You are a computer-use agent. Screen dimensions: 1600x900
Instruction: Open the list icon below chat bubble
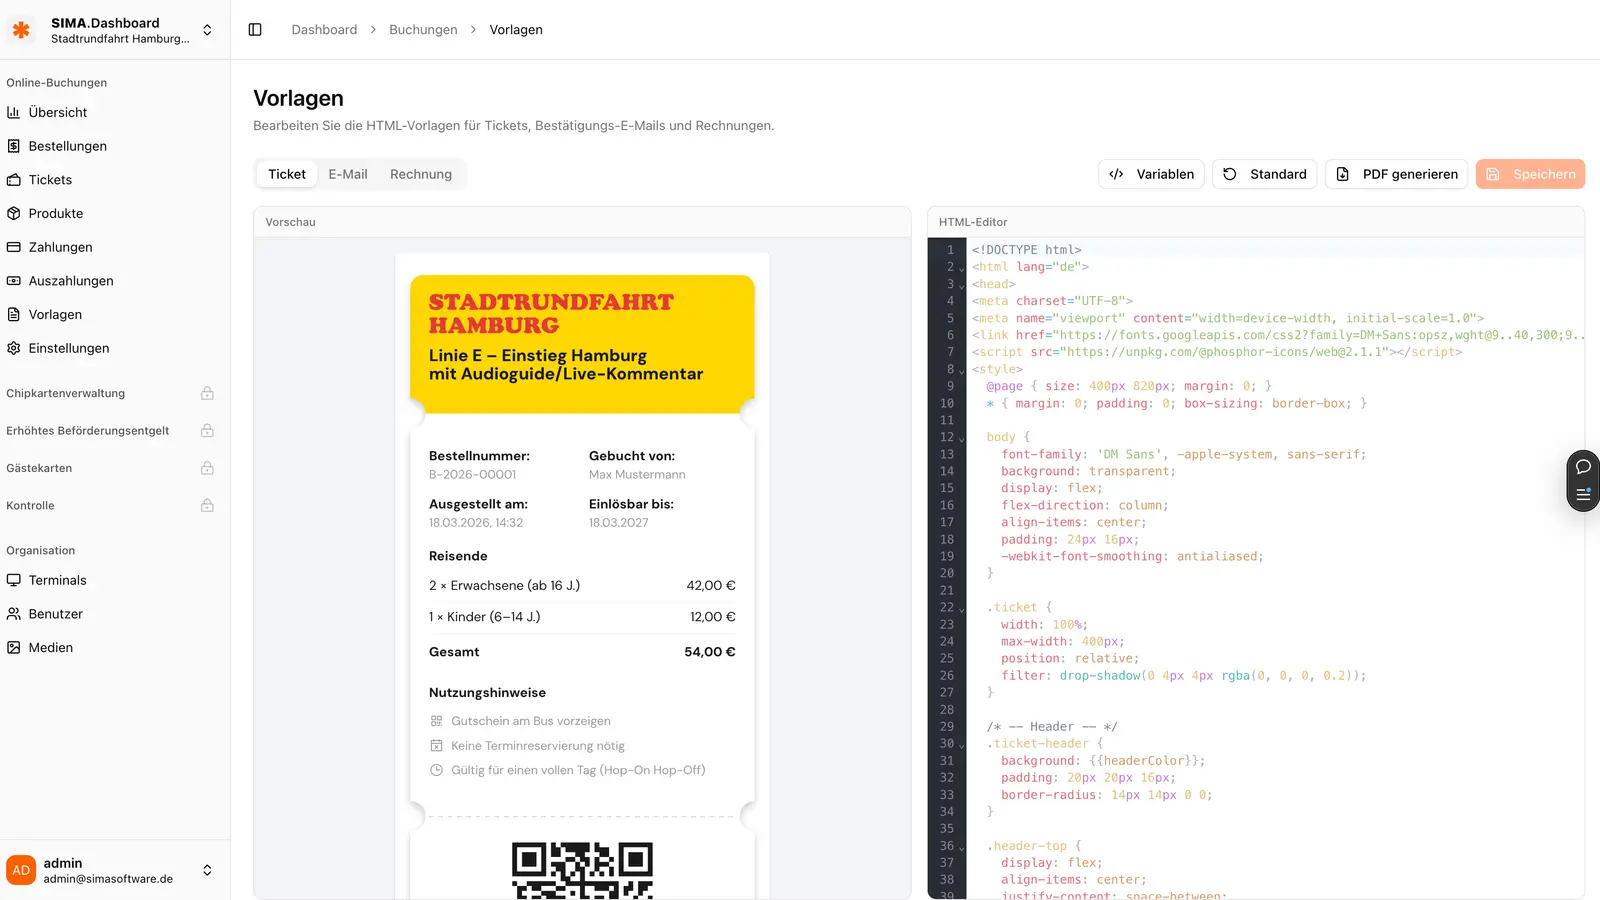click(1583, 494)
